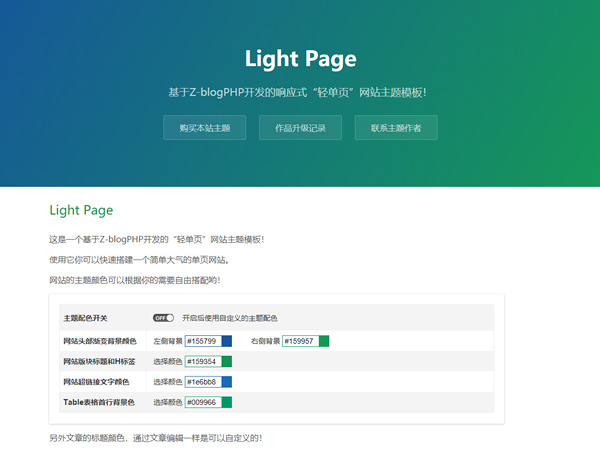Click the blue swatch beside #155799

pyautogui.click(x=226, y=341)
